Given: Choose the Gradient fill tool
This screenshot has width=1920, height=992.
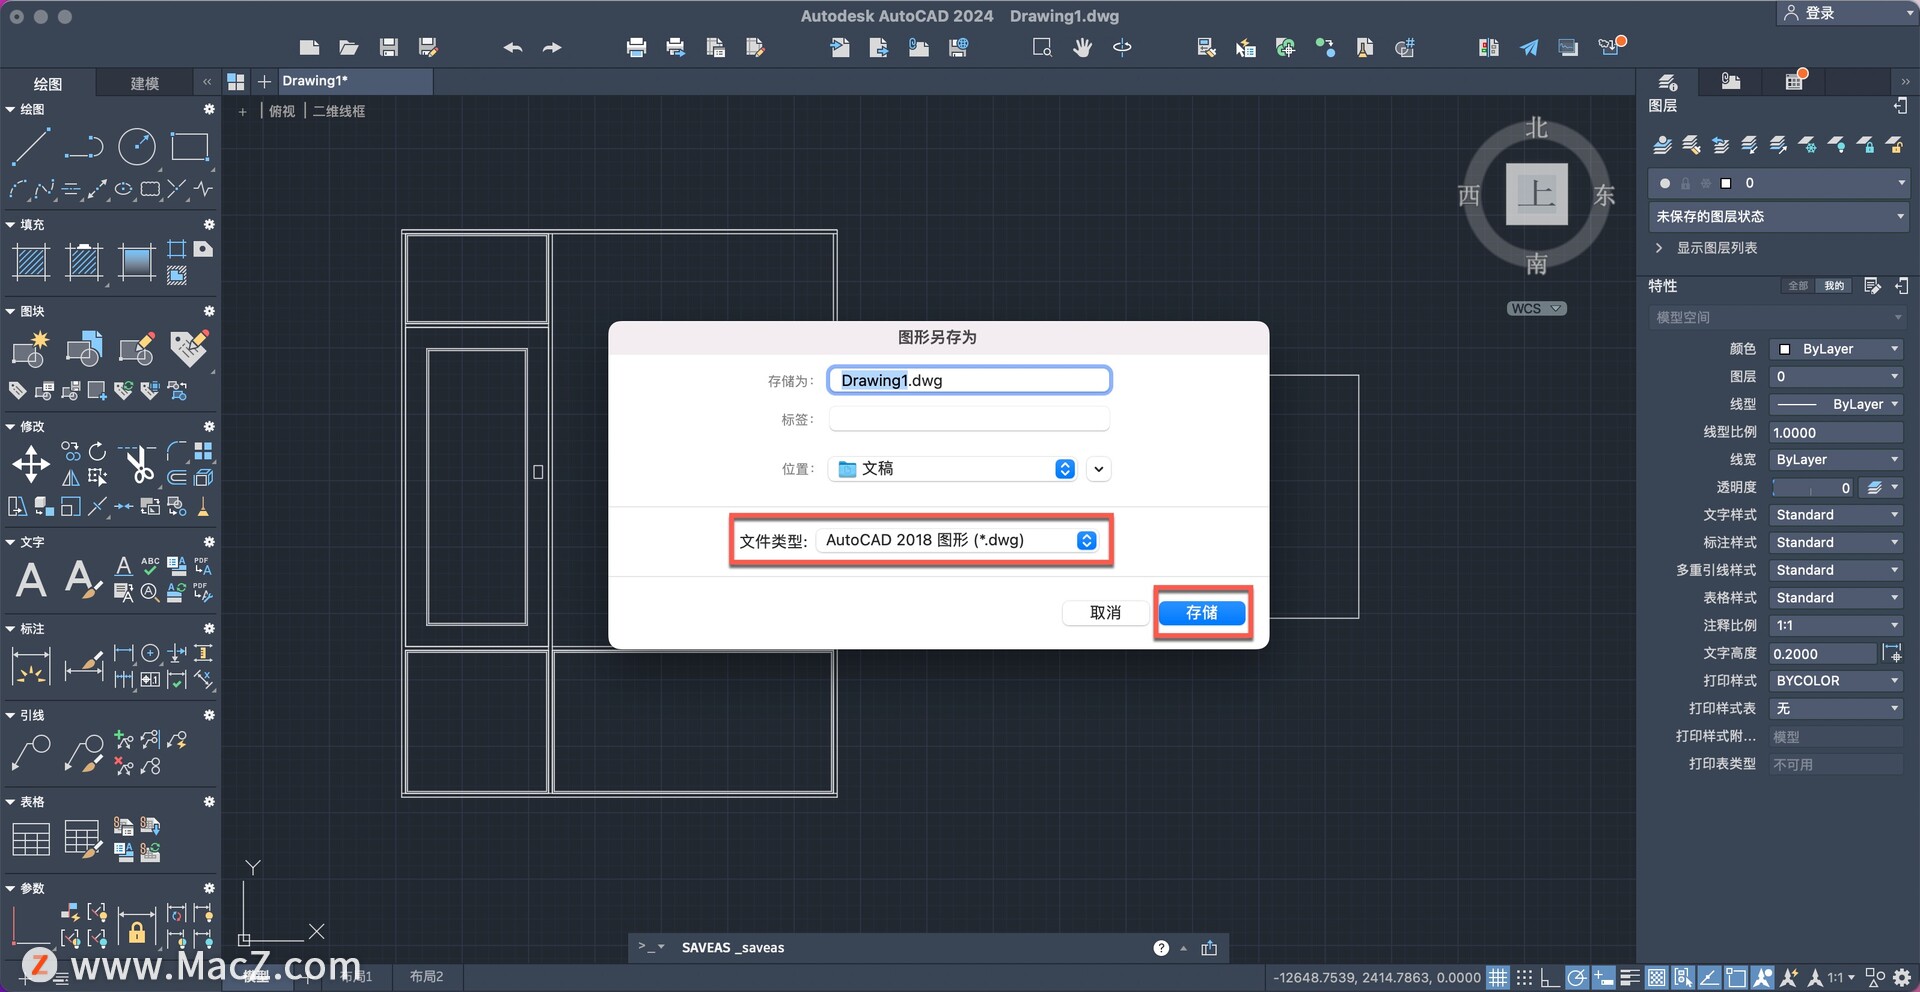Looking at the screenshot, I should pos(136,263).
